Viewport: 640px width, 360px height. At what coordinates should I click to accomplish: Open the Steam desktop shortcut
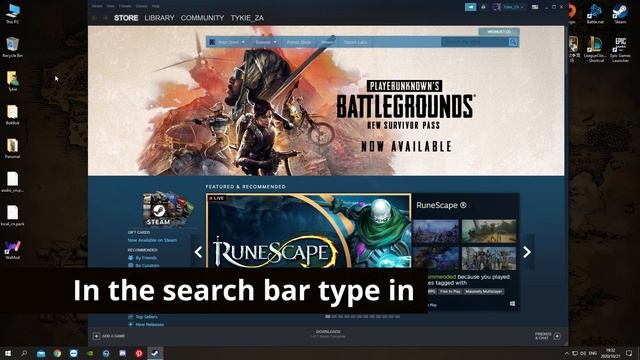point(620,13)
